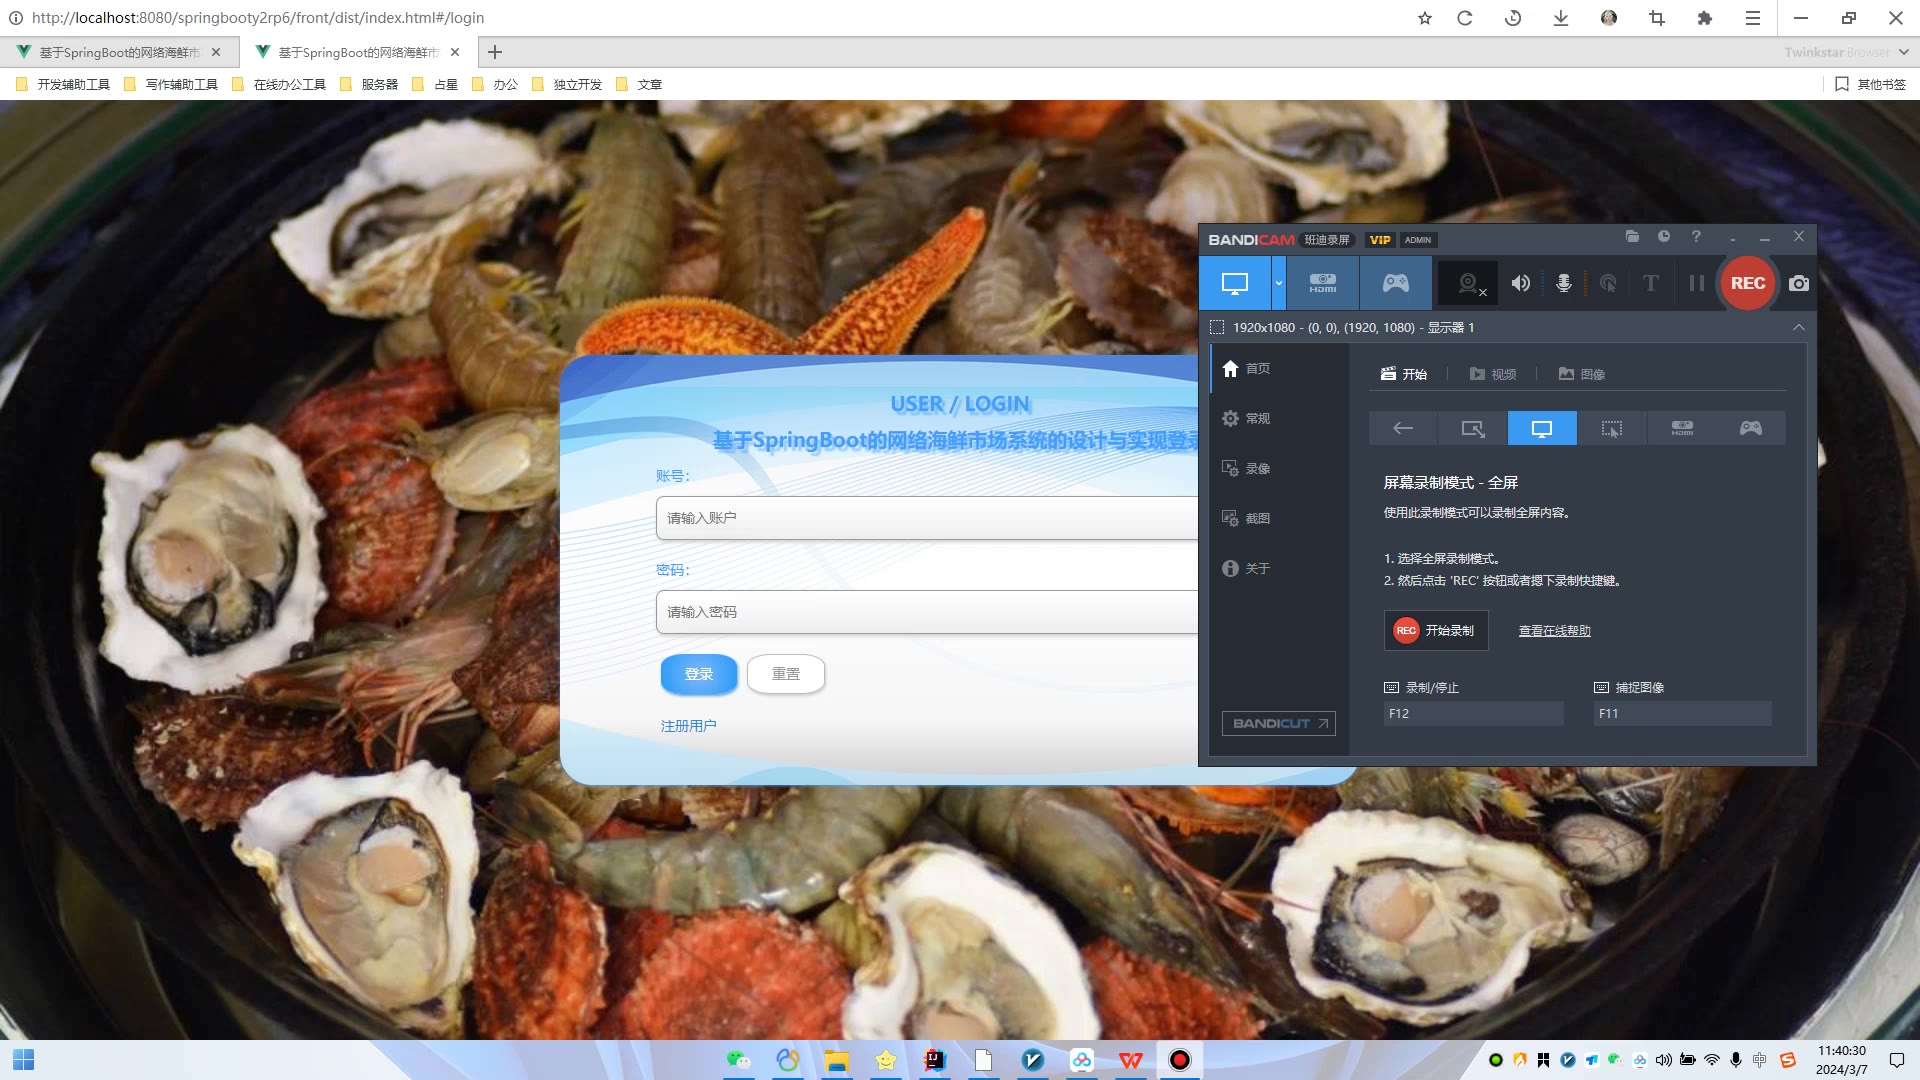Click the camera screenshot capture icon
The height and width of the screenshot is (1080, 1920).
[x=1798, y=283]
